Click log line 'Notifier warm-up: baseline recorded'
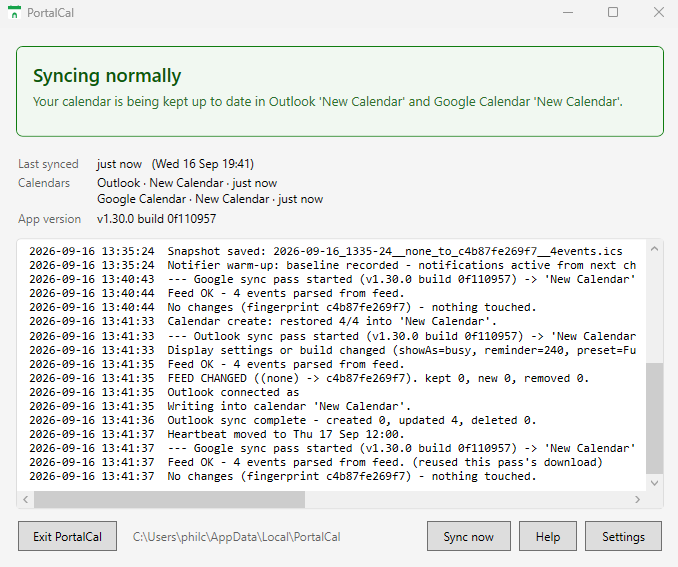The image size is (678, 567). click(332, 265)
